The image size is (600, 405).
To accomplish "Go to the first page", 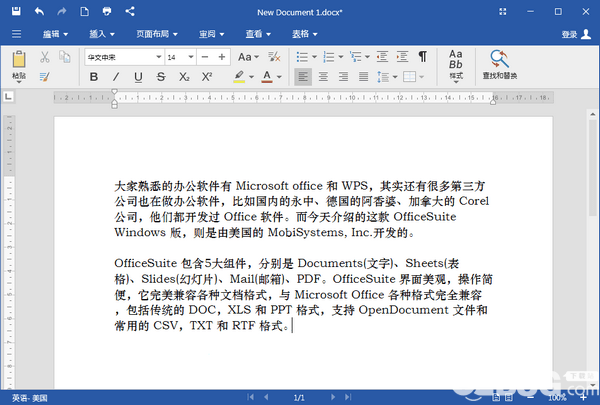I will [x=250, y=397].
